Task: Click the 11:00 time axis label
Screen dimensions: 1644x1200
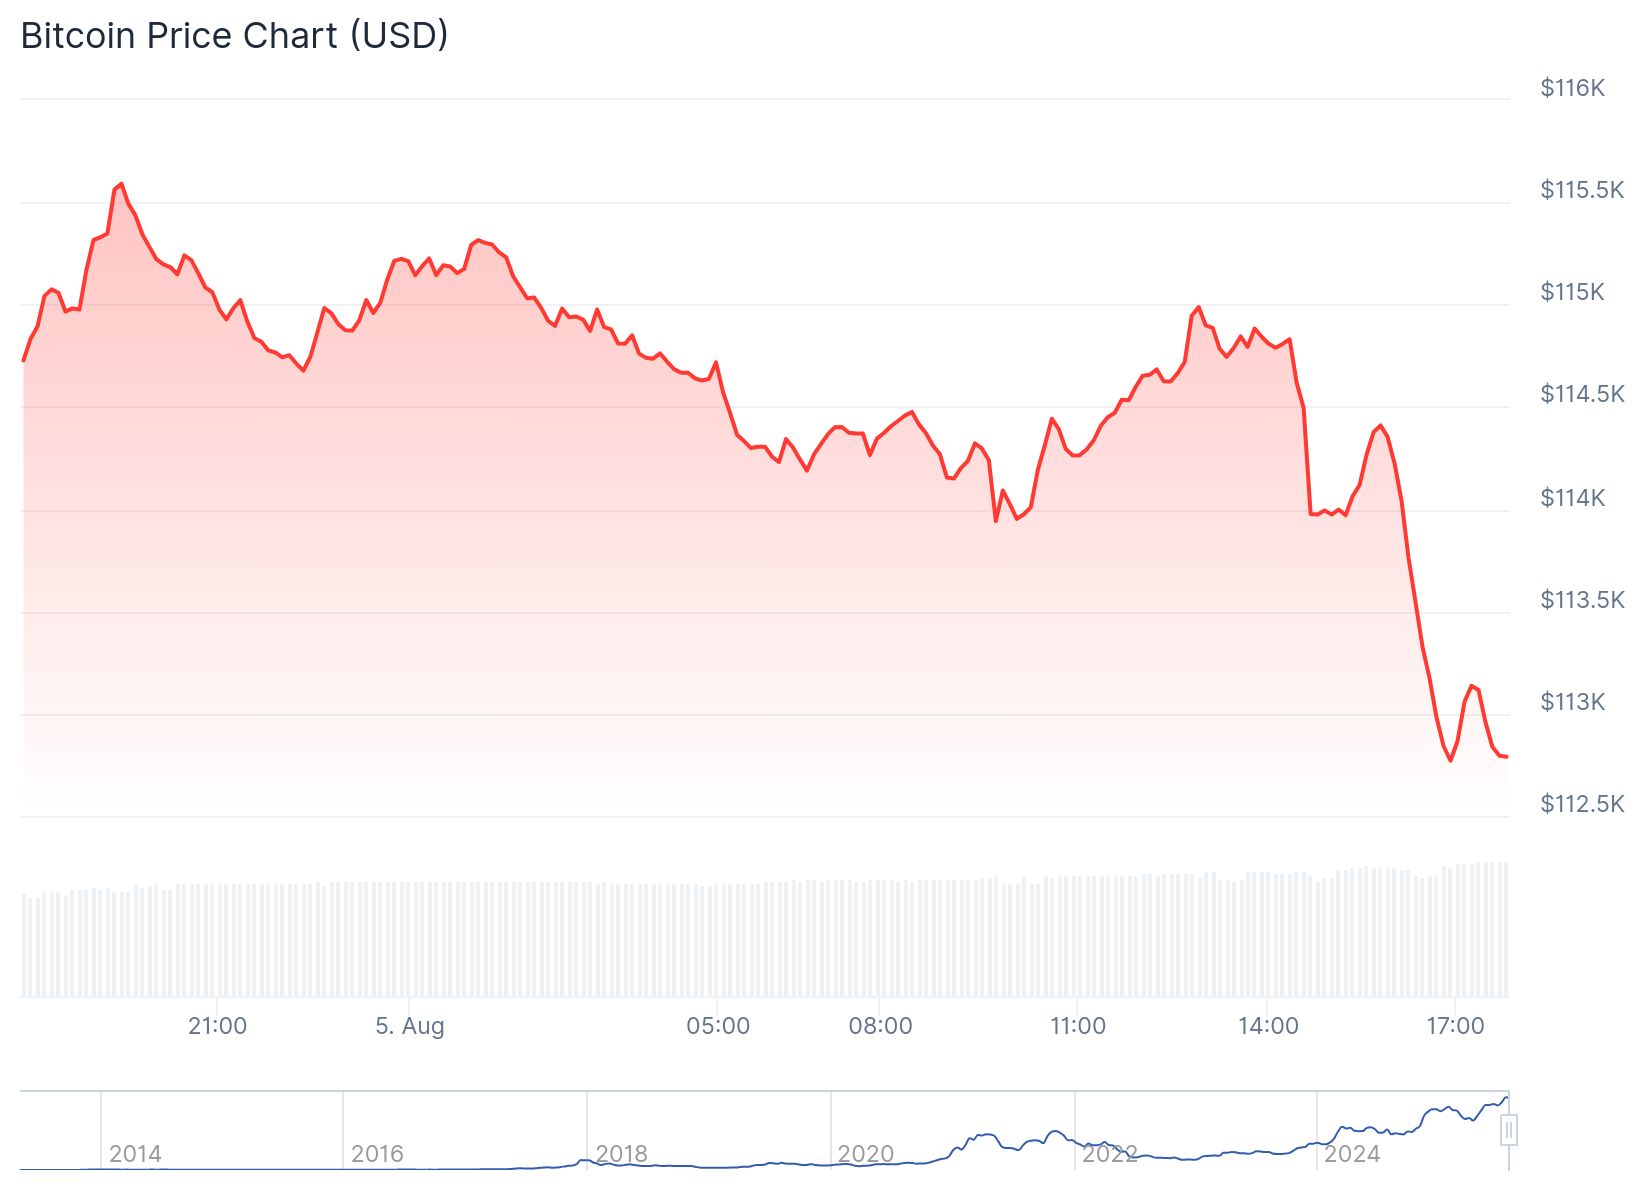Action: point(1078,1026)
